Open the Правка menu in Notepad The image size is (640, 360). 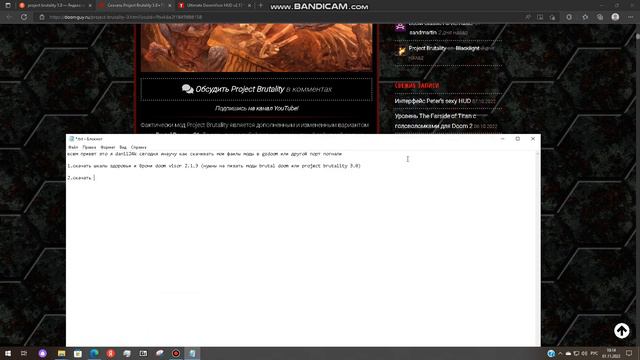click(x=89, y=147)
